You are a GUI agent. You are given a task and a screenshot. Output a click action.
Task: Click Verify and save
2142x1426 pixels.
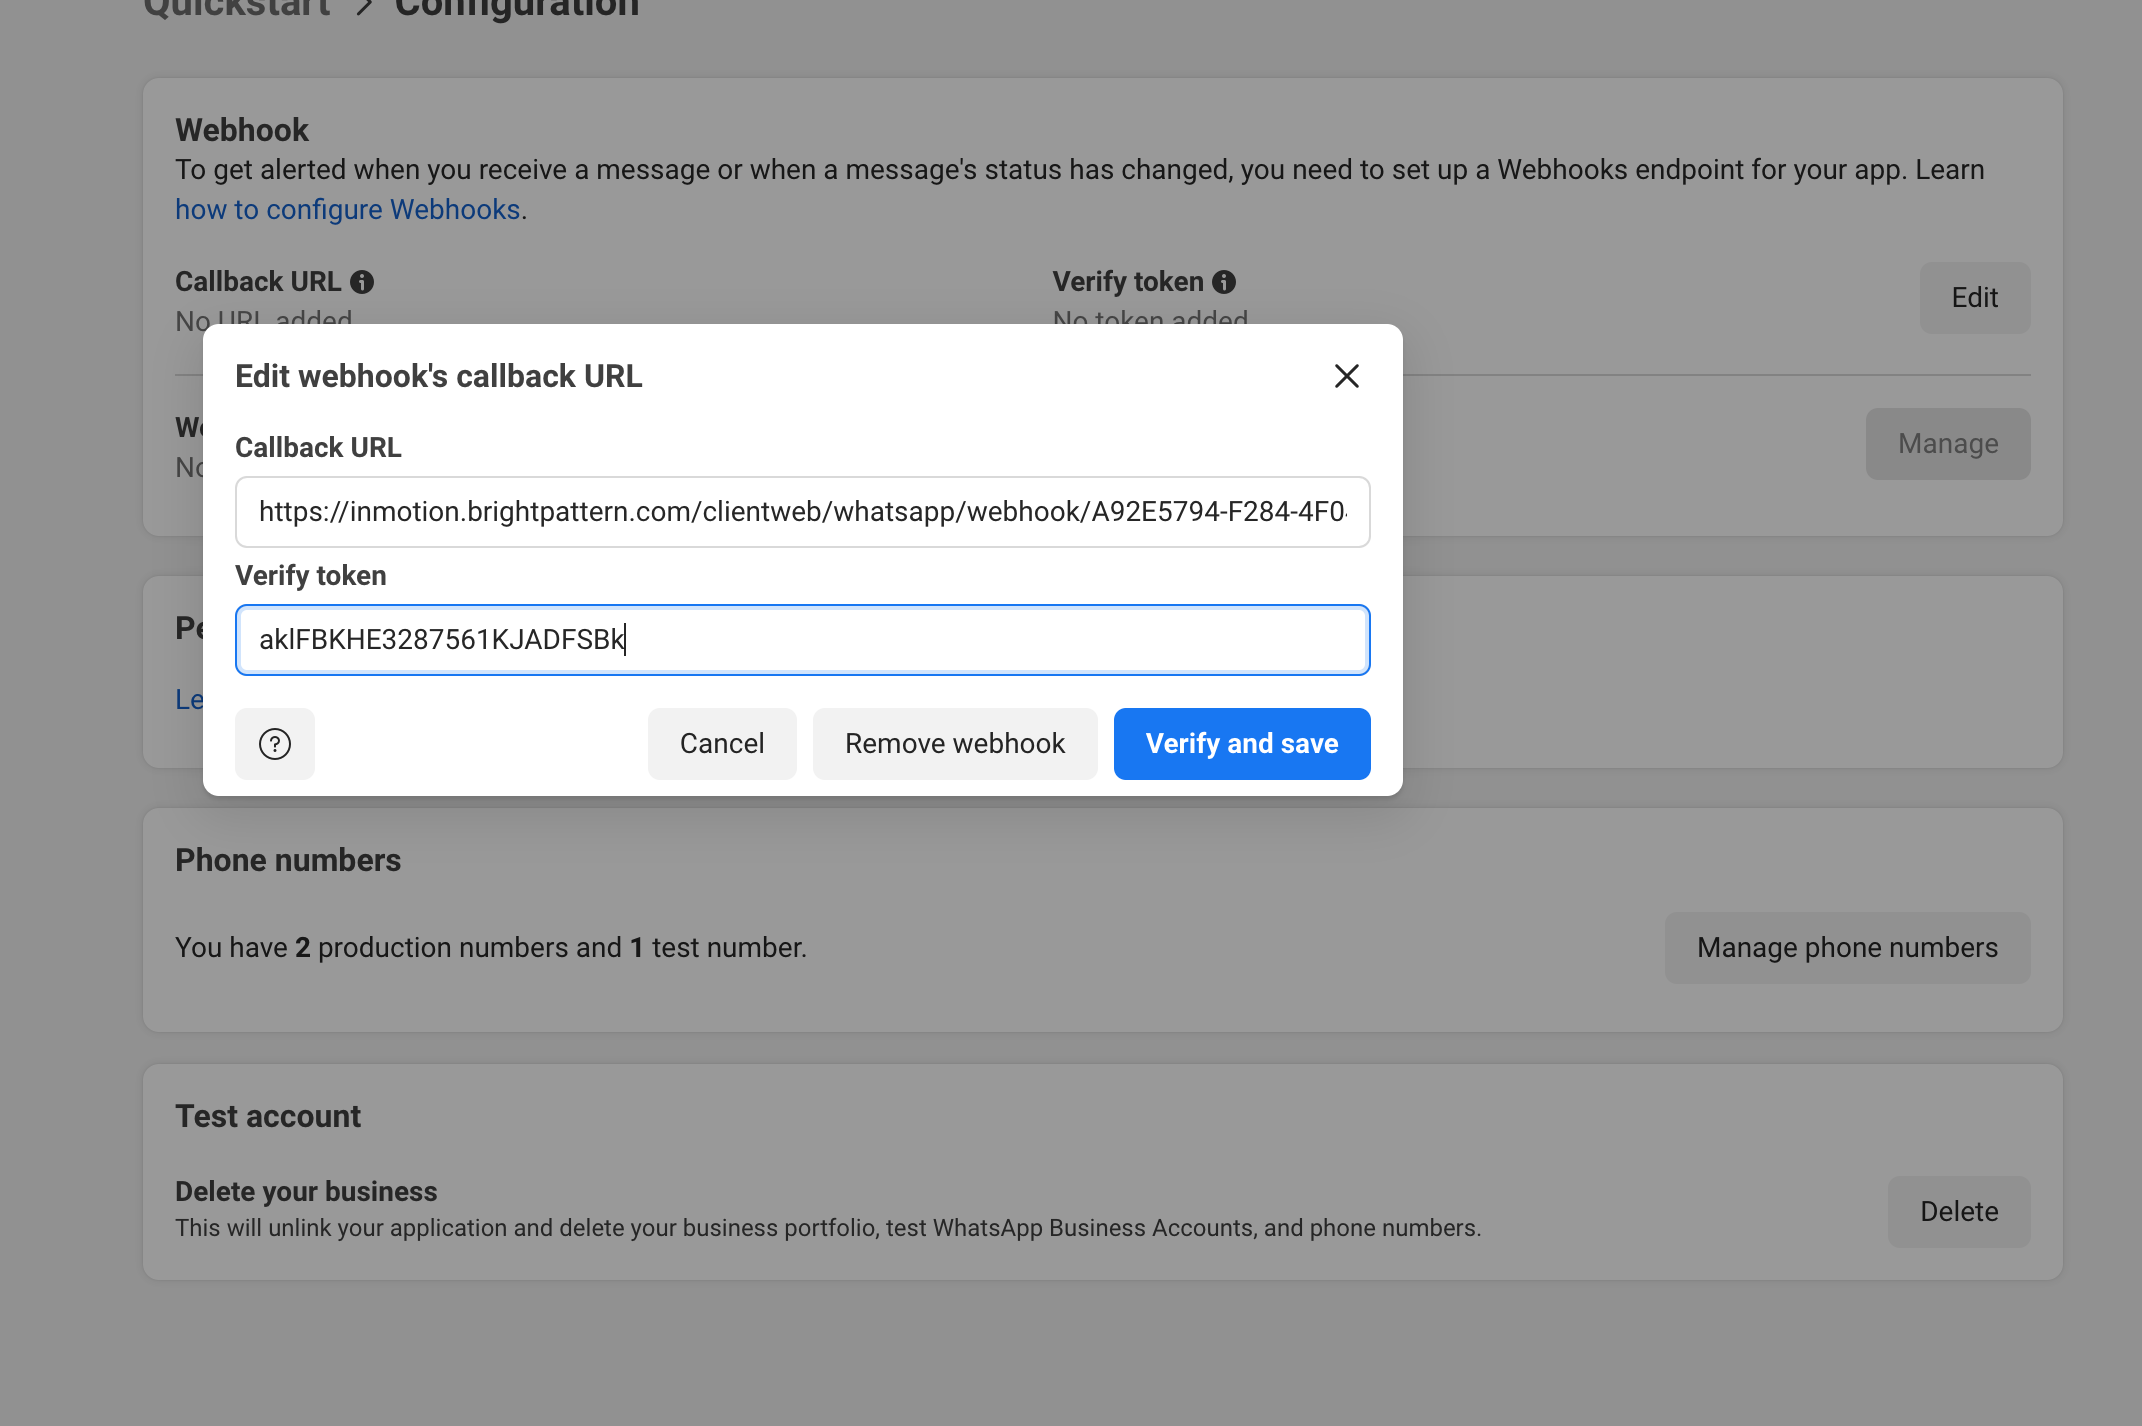[1241, 743]
